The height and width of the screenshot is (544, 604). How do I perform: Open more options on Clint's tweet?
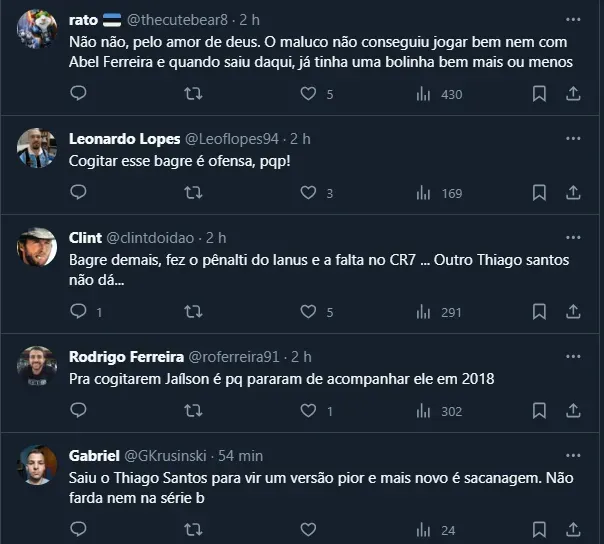coord(573,237)
